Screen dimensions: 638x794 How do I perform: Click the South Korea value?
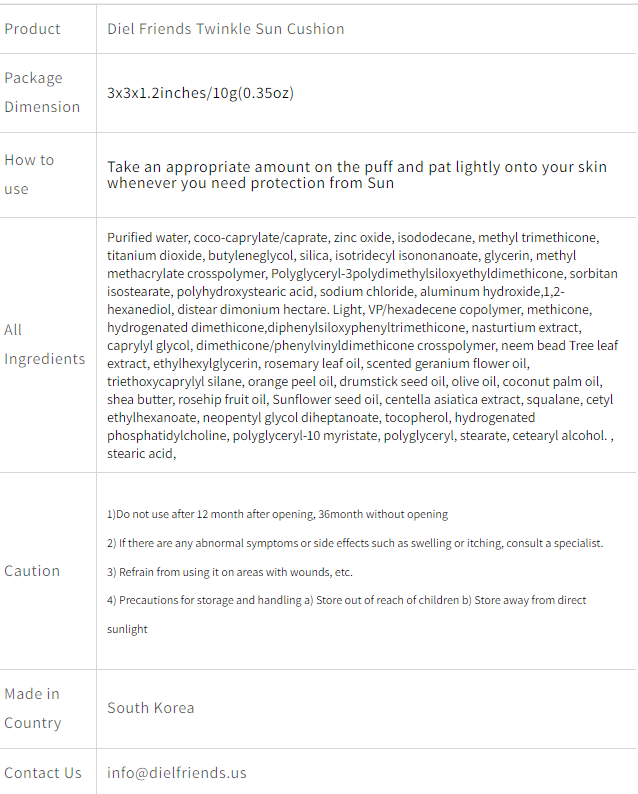(x=150, y=708)
